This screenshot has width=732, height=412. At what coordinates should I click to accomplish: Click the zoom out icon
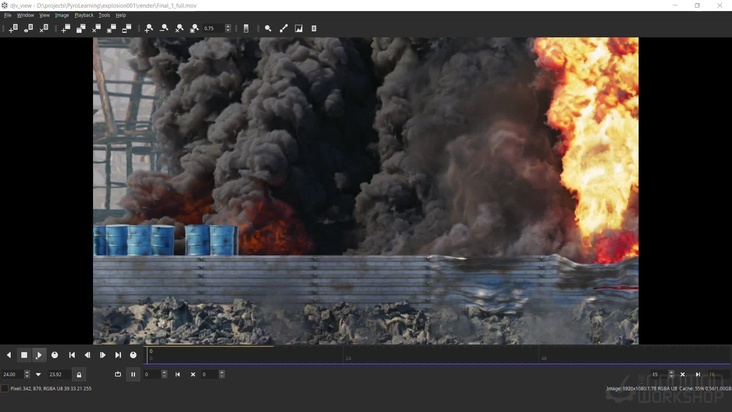(164, 28)
